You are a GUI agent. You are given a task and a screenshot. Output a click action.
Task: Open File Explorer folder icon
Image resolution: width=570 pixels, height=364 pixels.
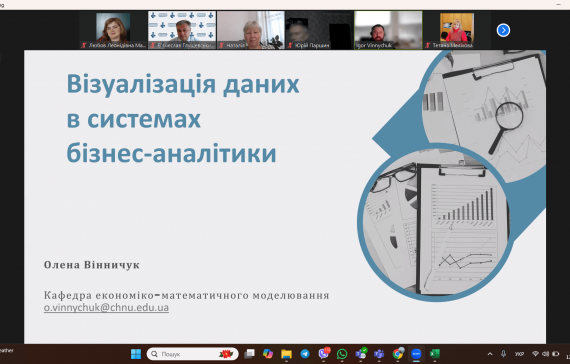(x=286, y=354)
